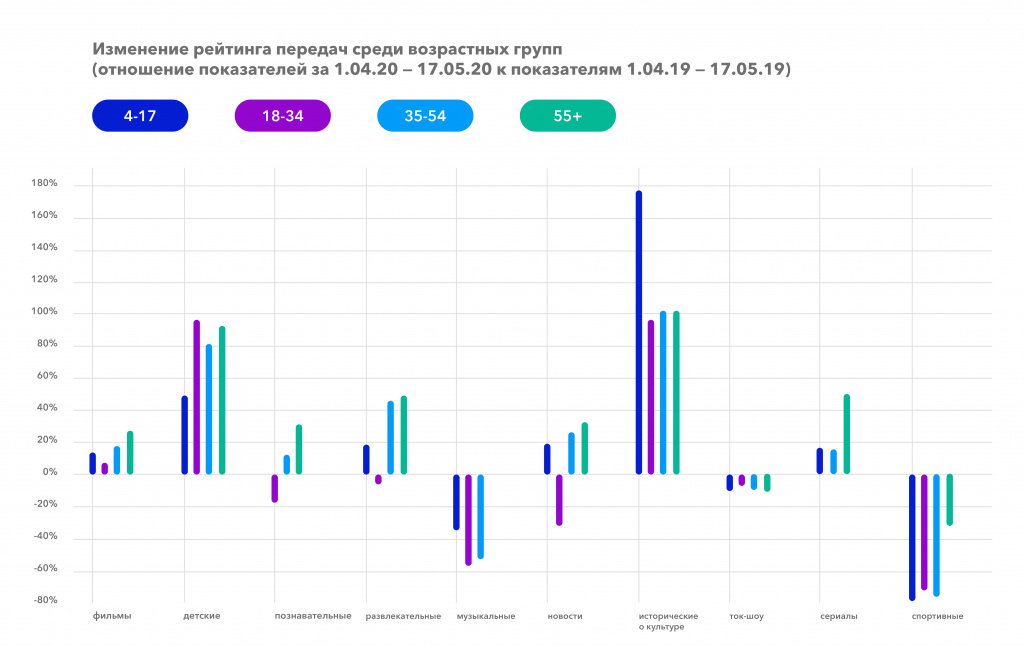
Task: Click the "0%" baseline axis label
Action: (x=52, y=471)
